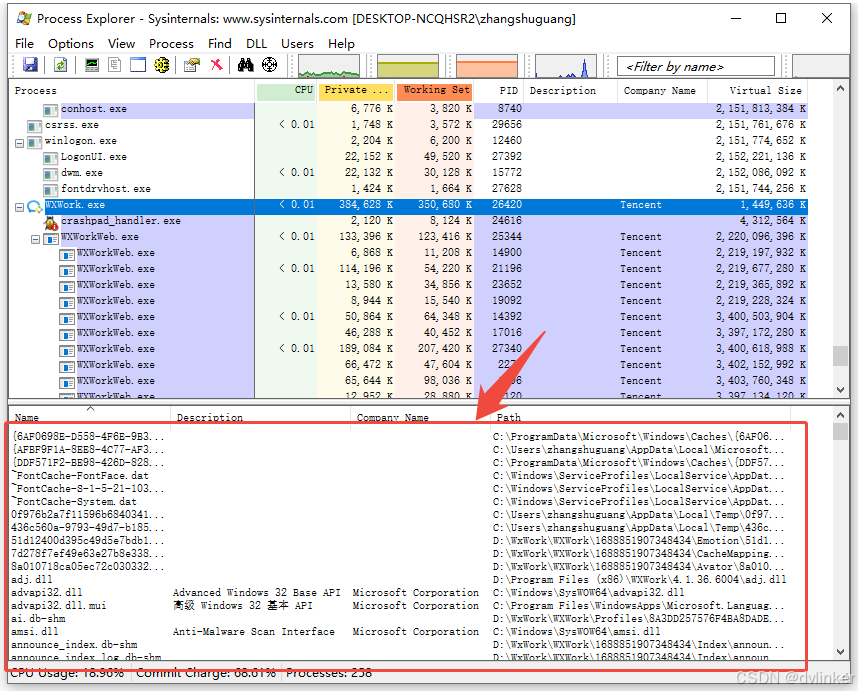Click the crosshair Find Window's Process icon
Screen dimensions: 859x693
pyautogui.click(x=270, y=65)
